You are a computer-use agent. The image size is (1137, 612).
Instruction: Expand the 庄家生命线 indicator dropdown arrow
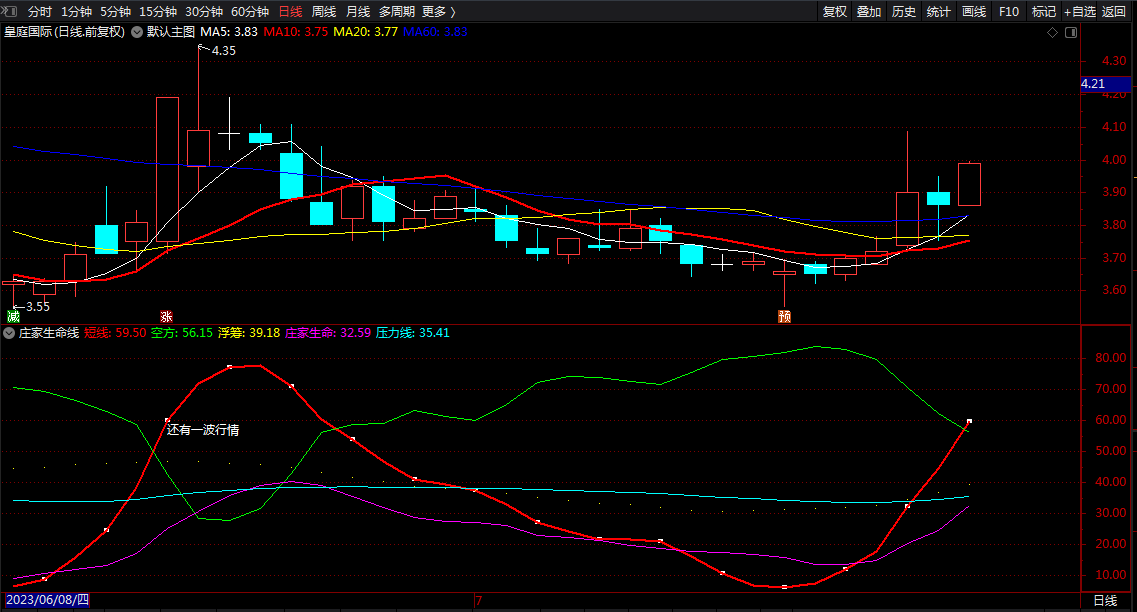click(x=9, y=332)
